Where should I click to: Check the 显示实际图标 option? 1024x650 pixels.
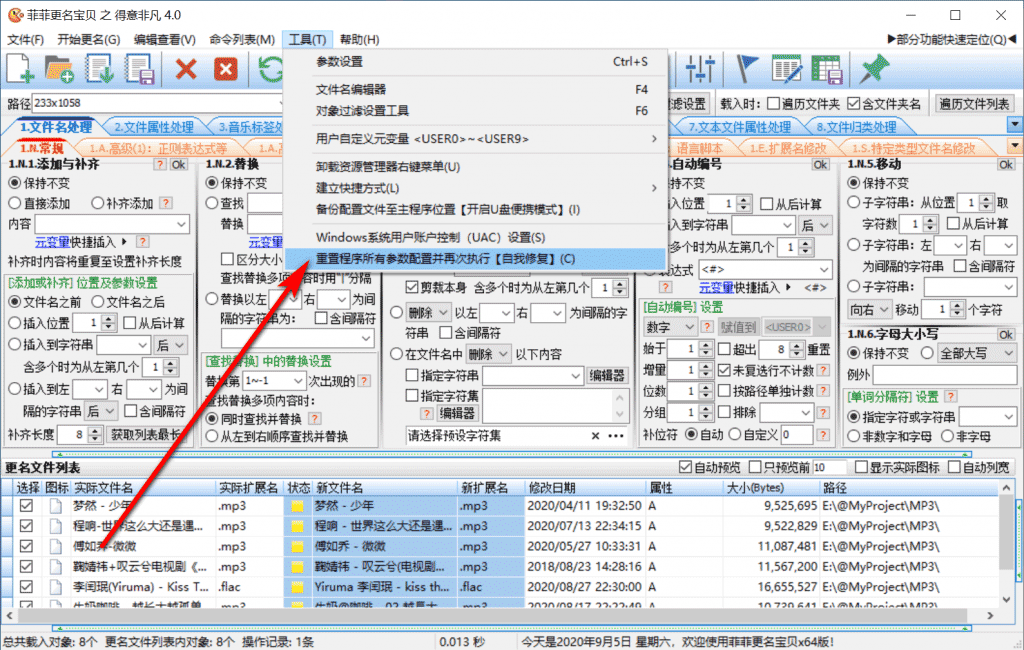click(x=861, y=467)
